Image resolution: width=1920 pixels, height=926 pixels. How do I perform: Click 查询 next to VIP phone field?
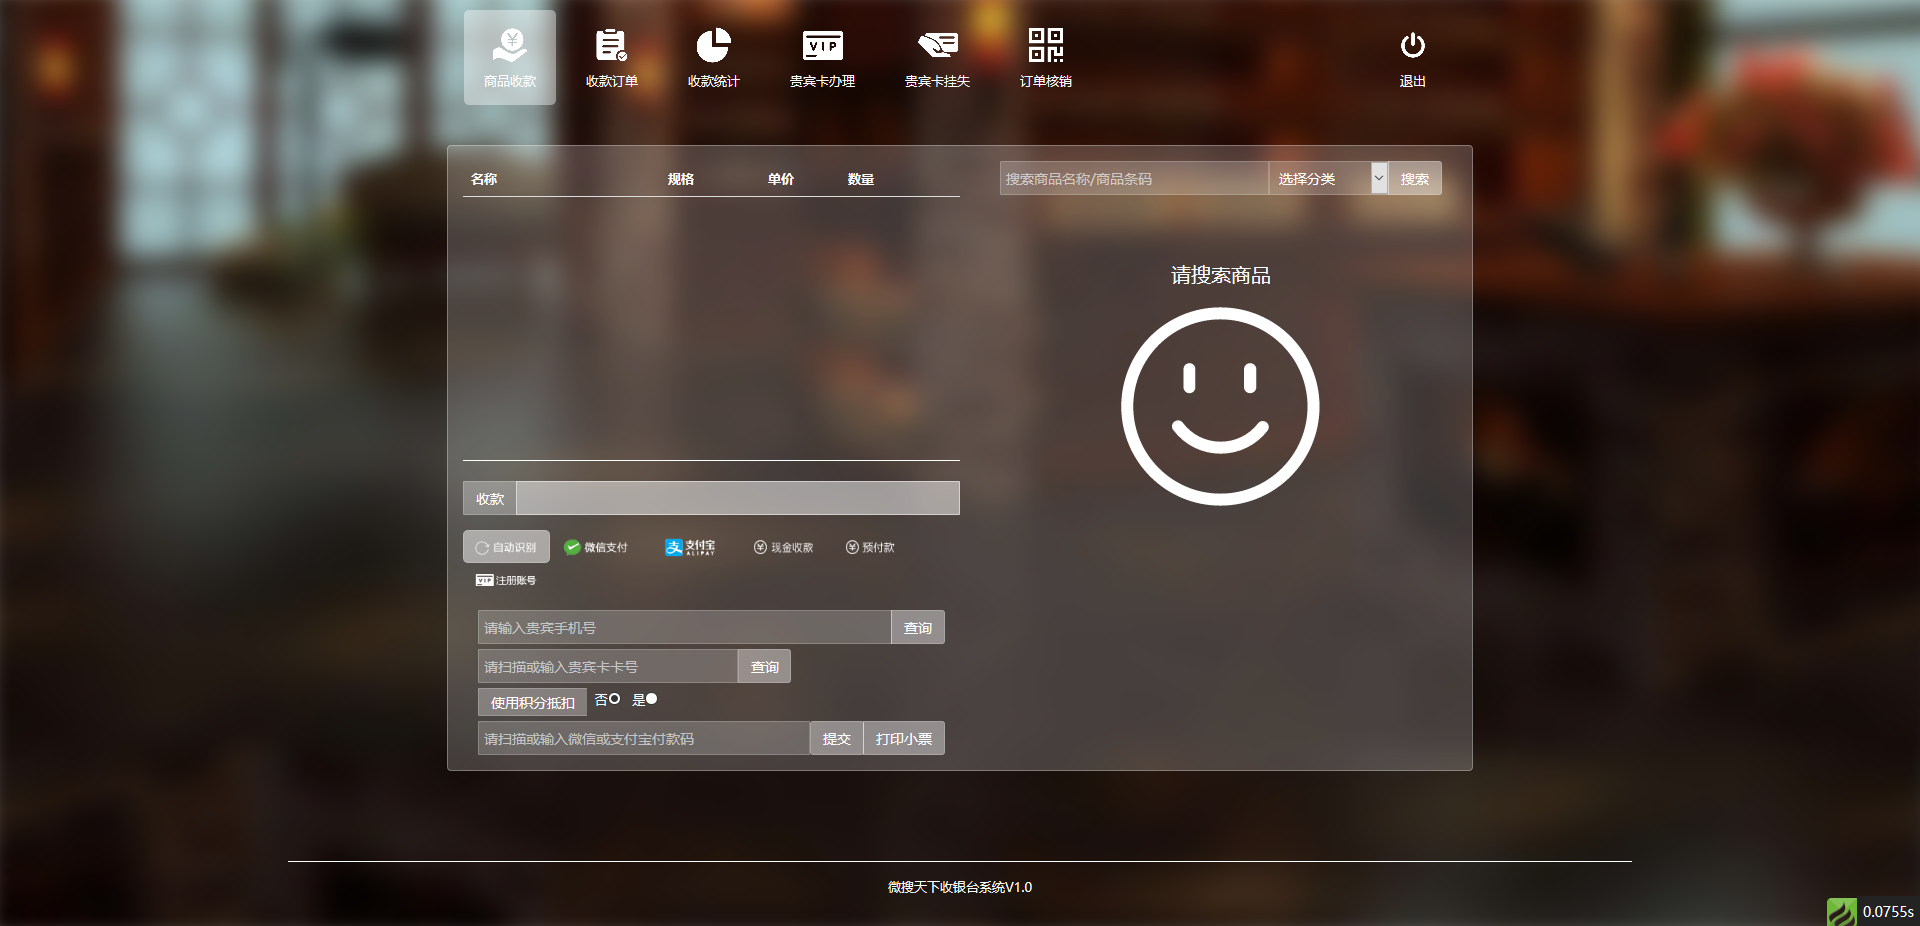click(x=917, y=628)
